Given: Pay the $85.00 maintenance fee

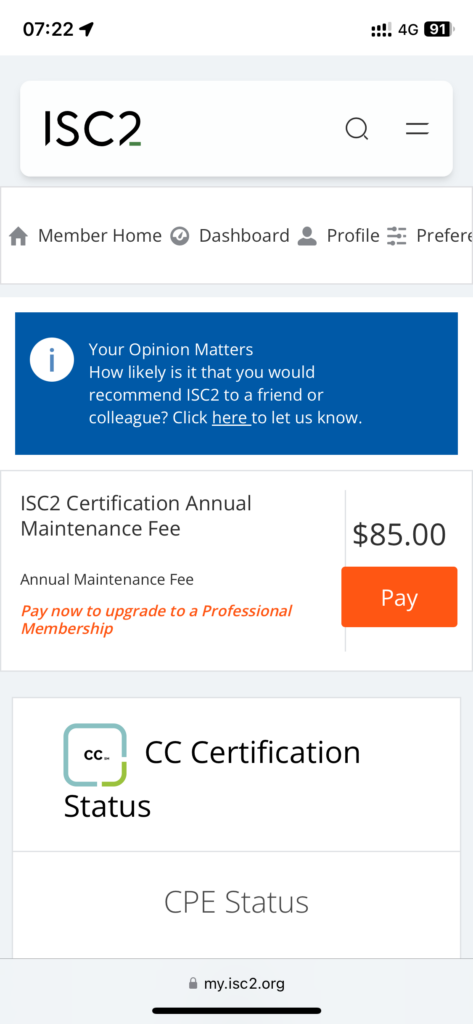Looking at the screenshot, I should click(x=399, y=597).
